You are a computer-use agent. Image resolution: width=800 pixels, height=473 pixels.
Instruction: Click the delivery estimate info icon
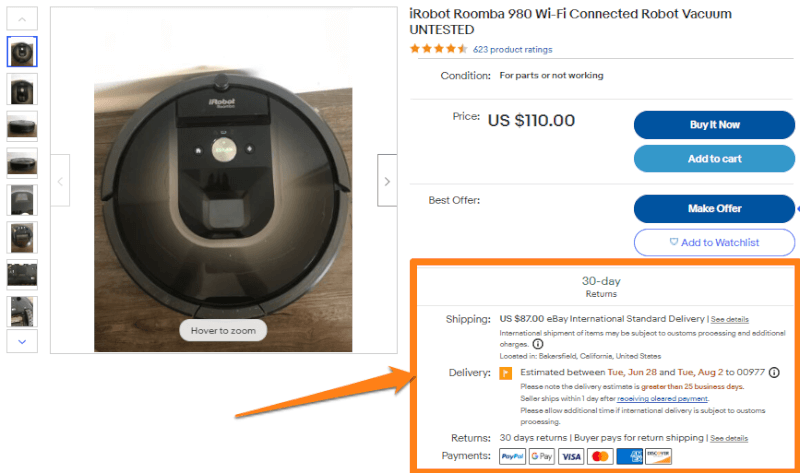[x=774, y=372]
